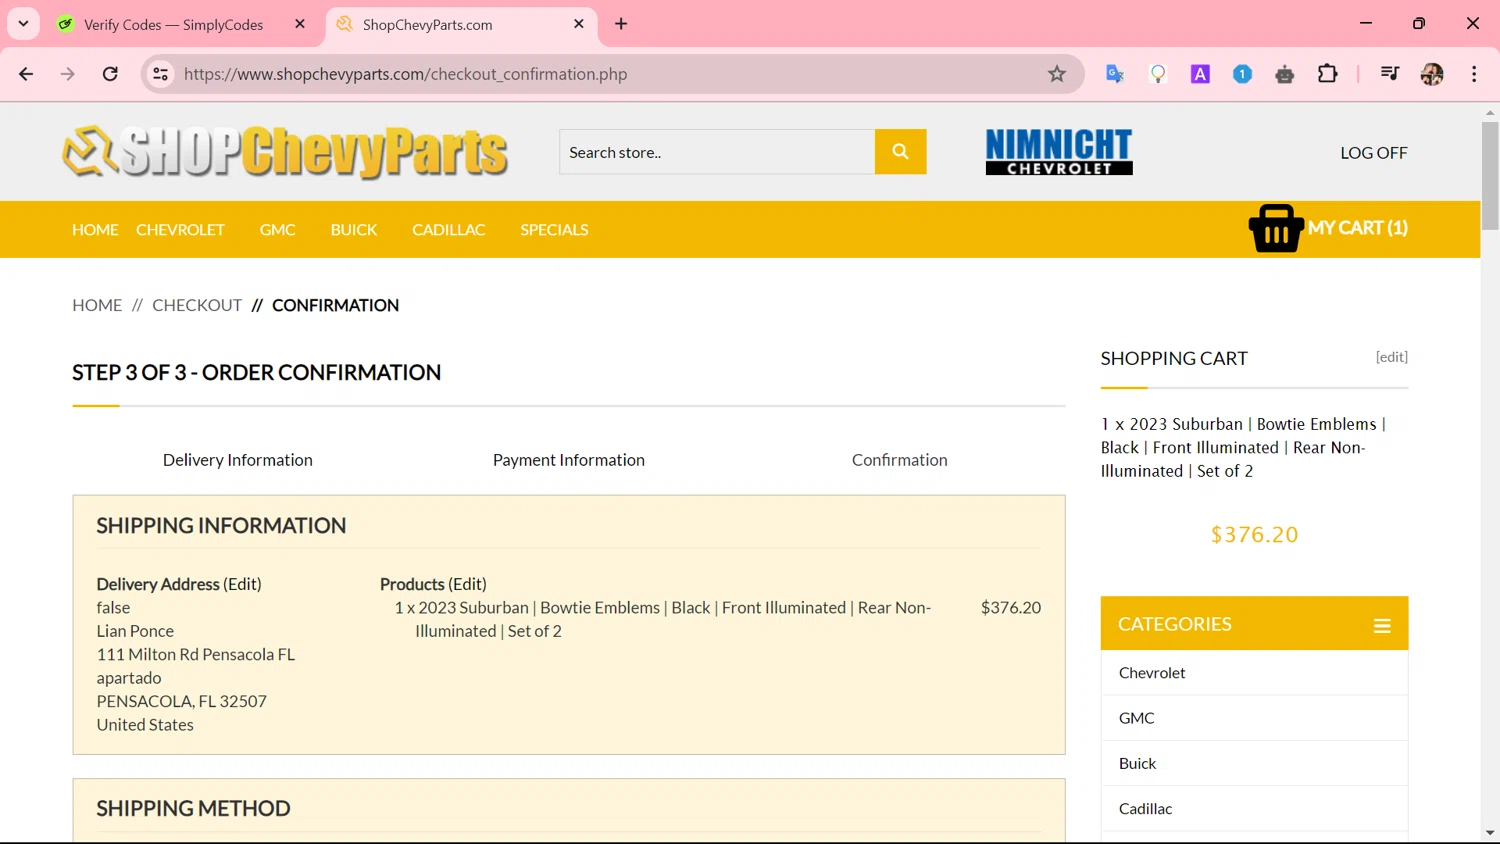The height and width of the screenshot is (844, 1500).
Task: Edit the Products list
Action: pyautogui.click(x=467, y=584)
